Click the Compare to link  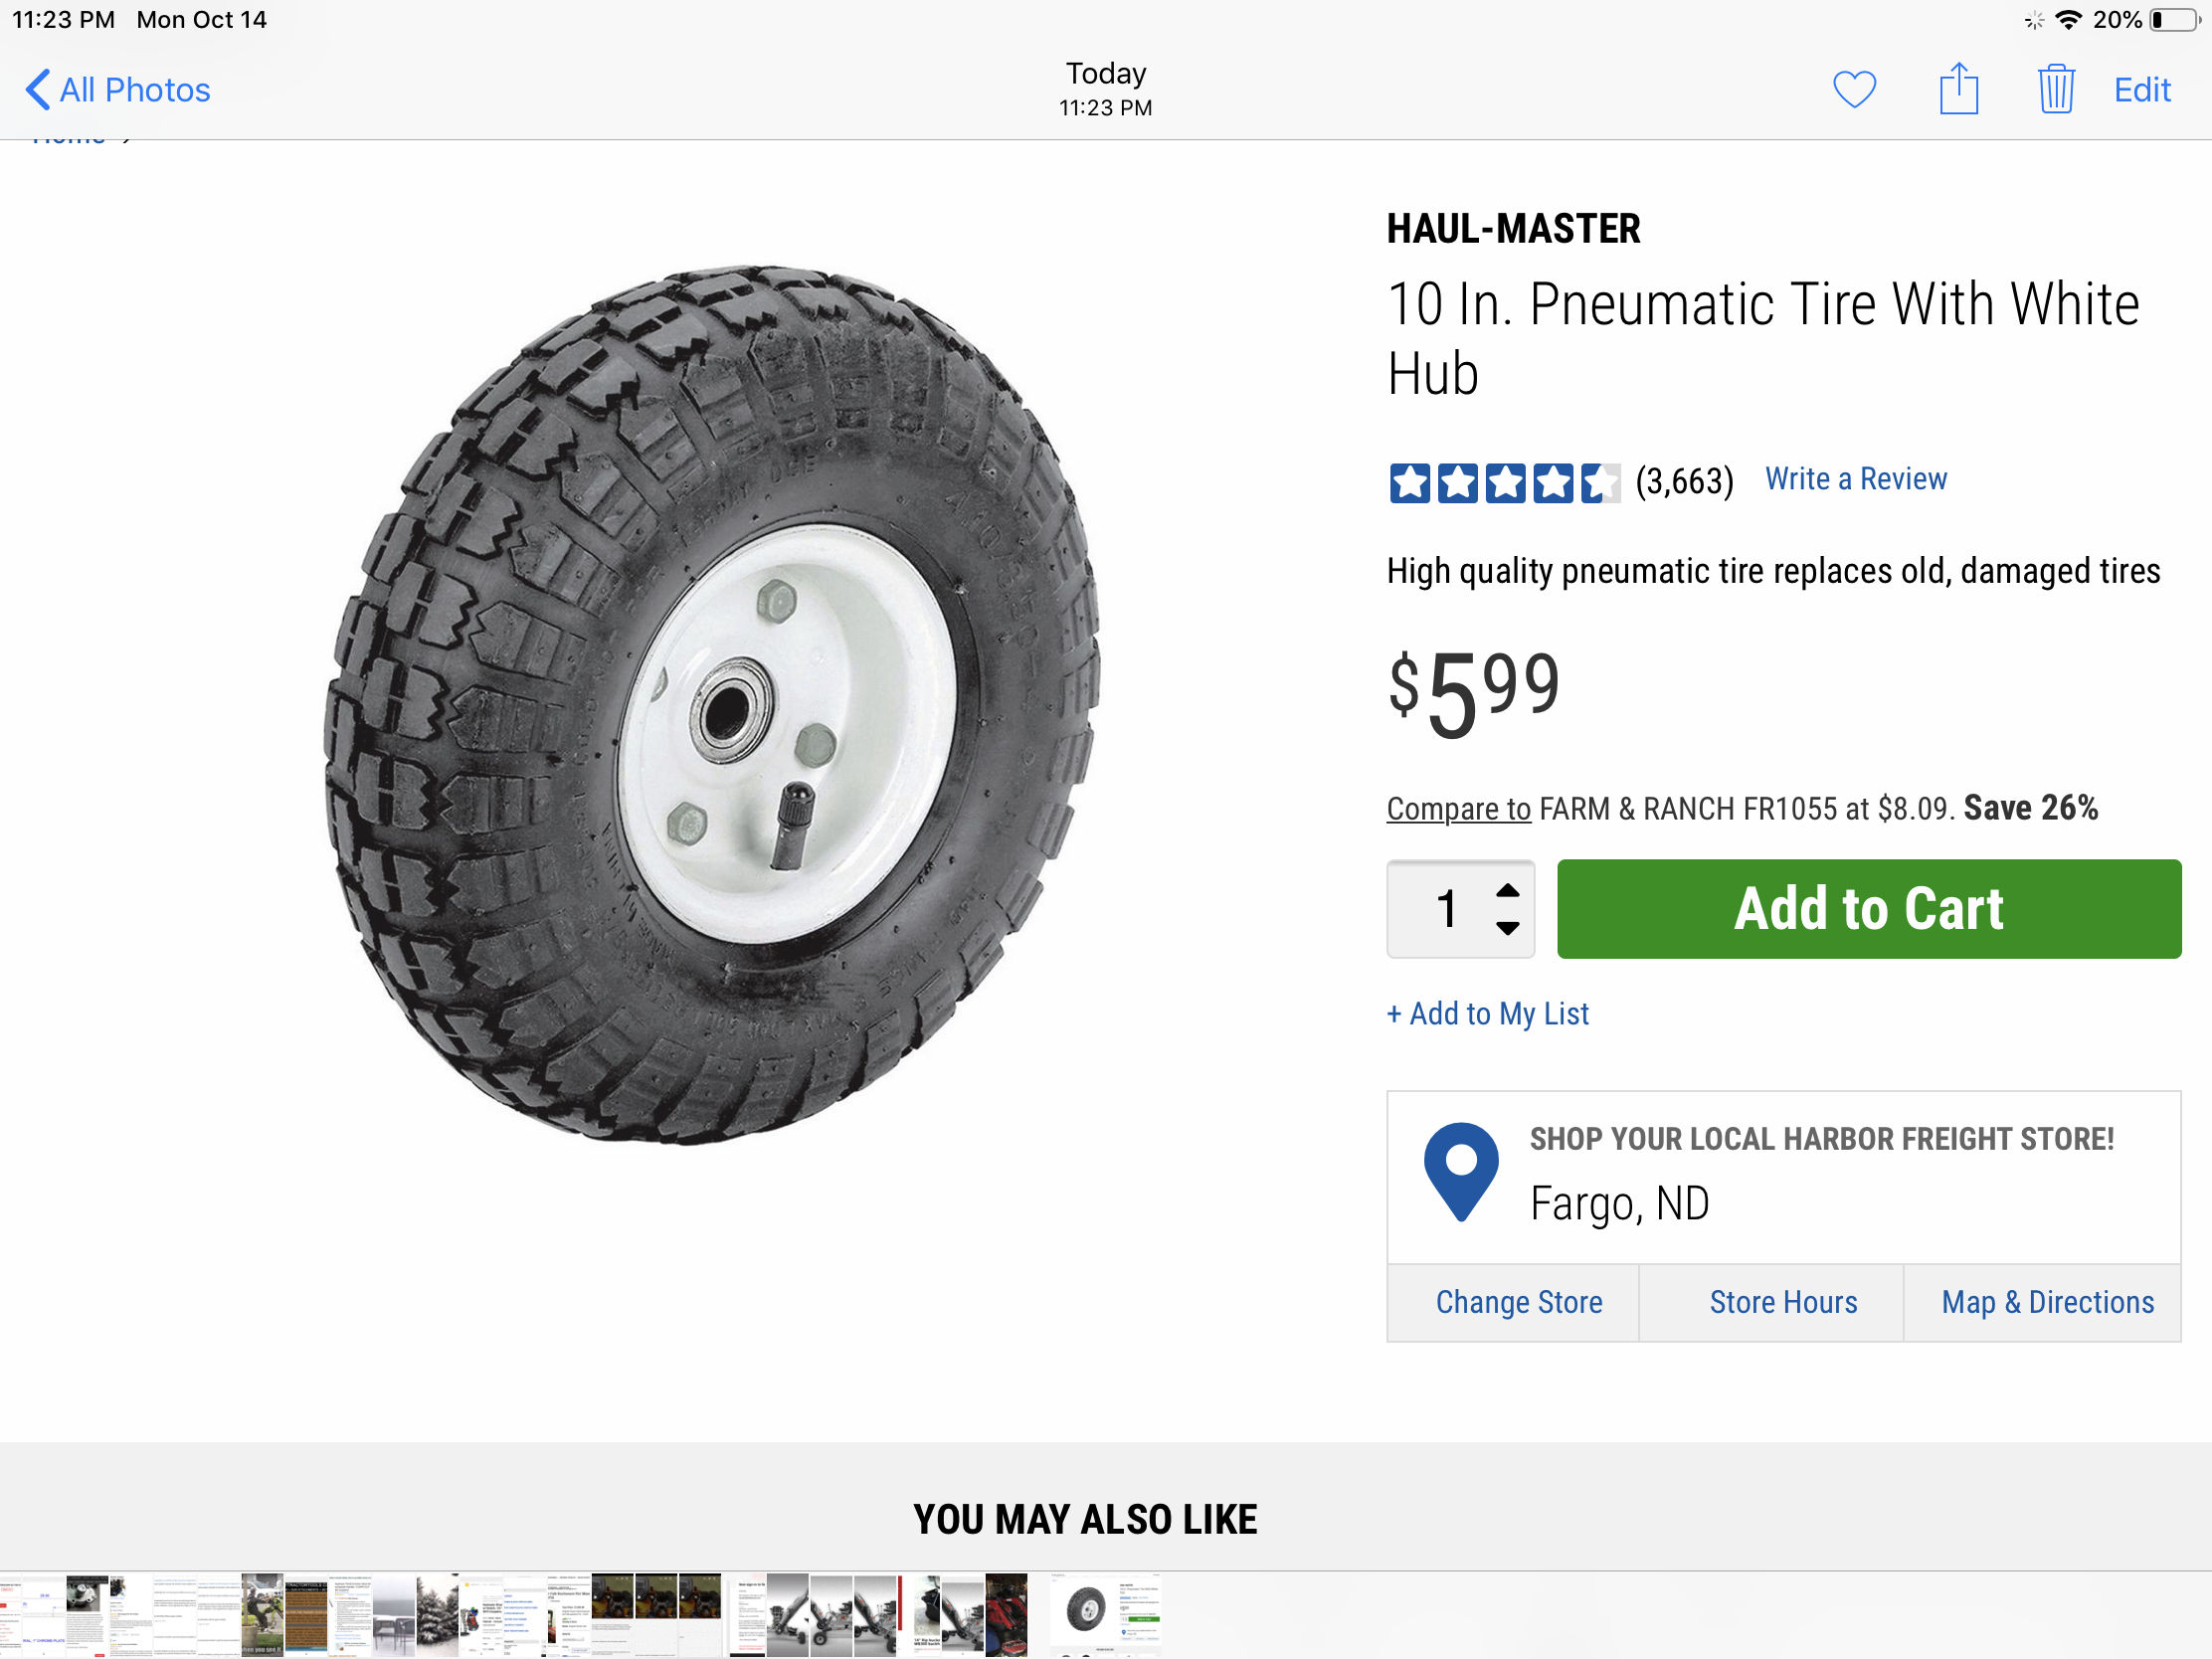coord(1458,808)
